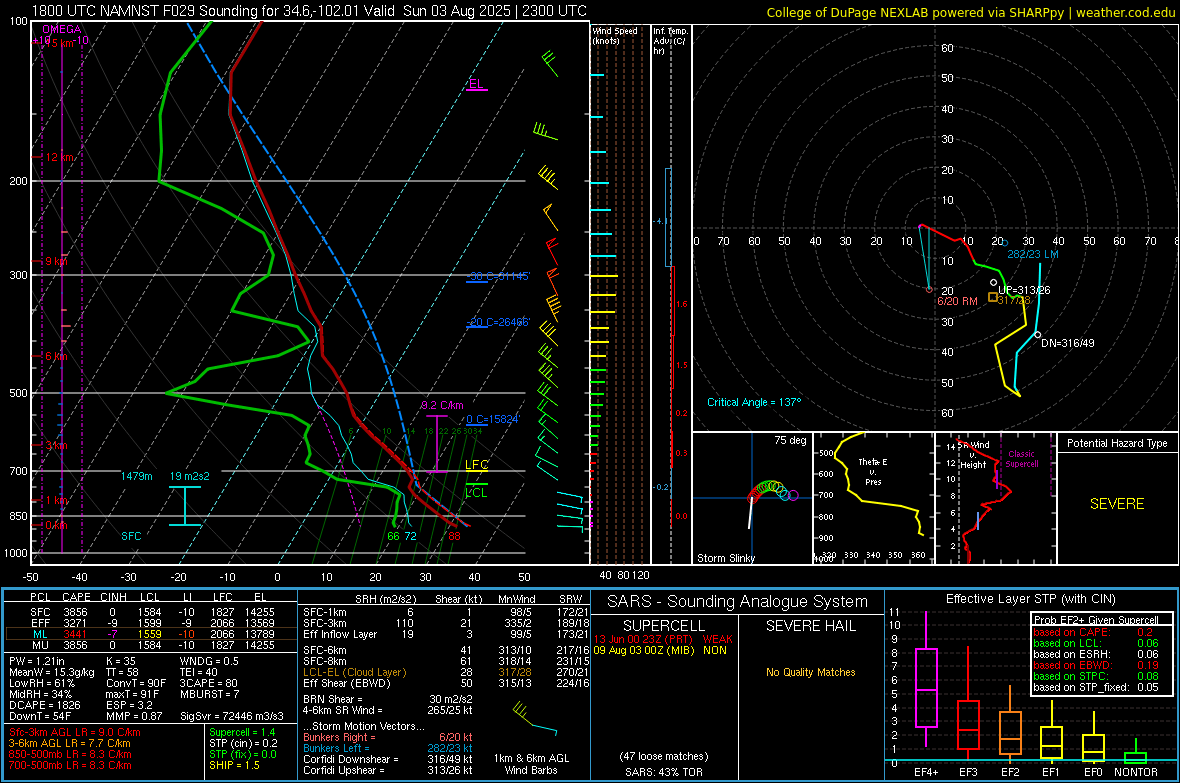This screenshot has height=783, width=1180.
Task: Click the MBURST = 7 value
Action: [209, 694]
